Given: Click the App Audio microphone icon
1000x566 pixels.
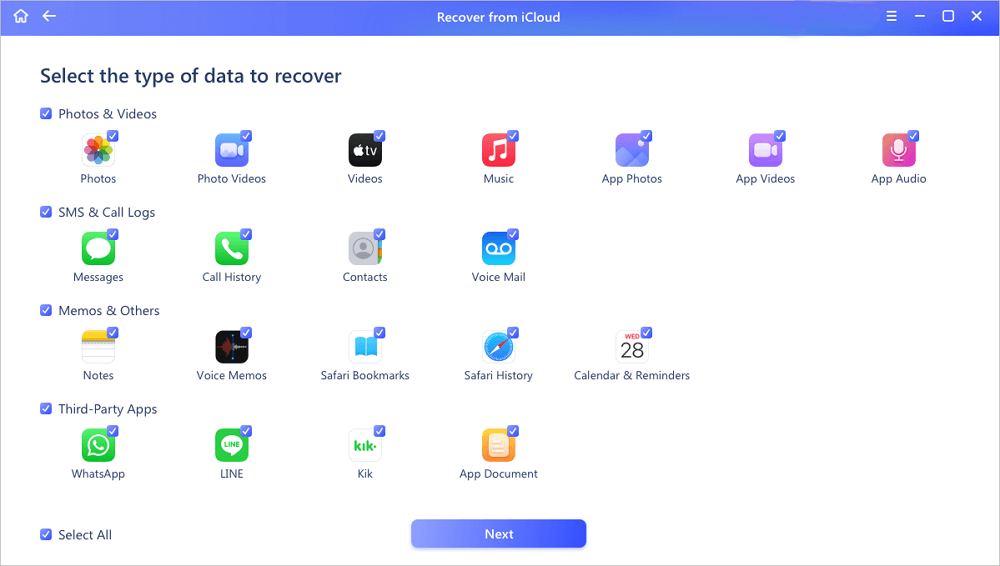Looking at the screenshot, I should tap(899, 151).
